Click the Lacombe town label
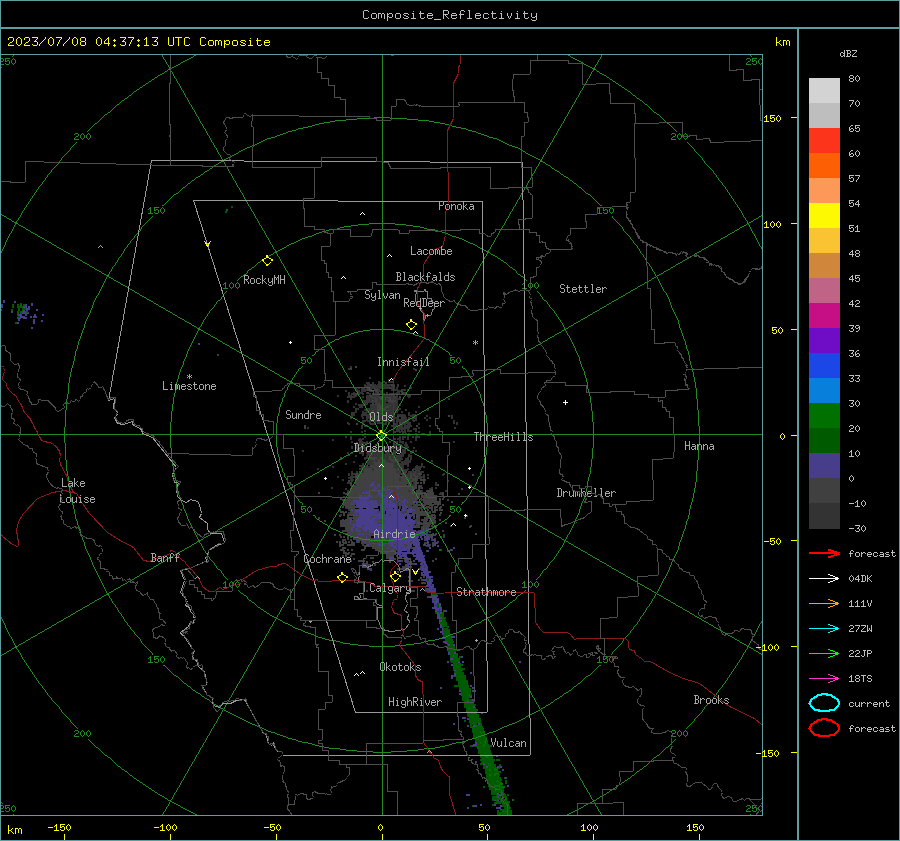Viewport: 900px width, 841px height. [431, 251]
